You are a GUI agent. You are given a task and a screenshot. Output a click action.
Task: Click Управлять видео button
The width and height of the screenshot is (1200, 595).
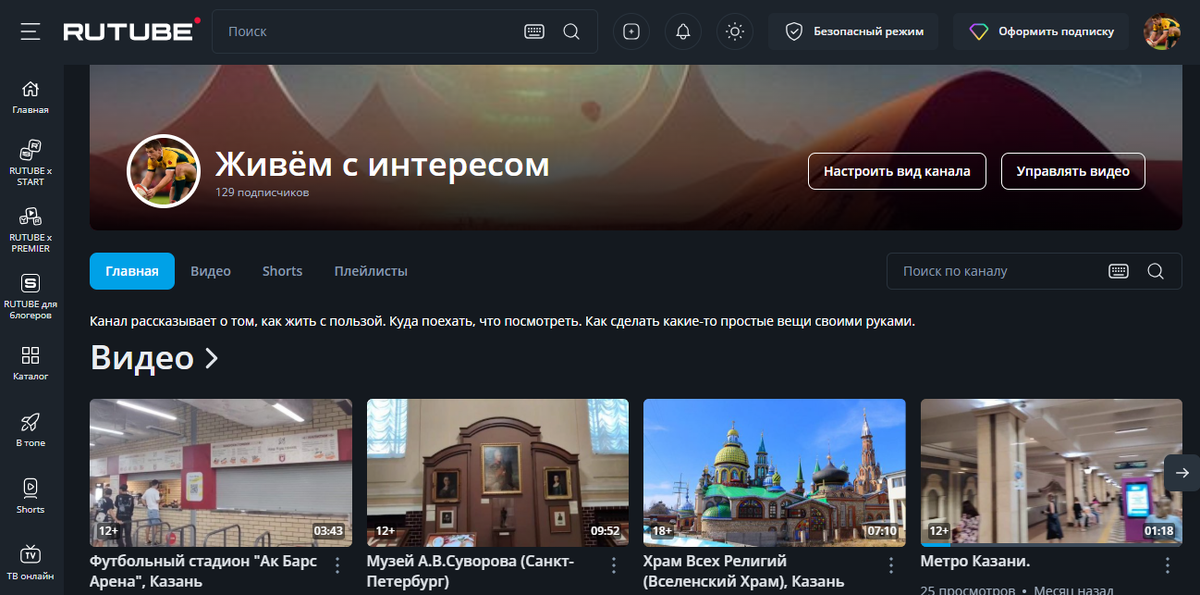(1073, 171)
